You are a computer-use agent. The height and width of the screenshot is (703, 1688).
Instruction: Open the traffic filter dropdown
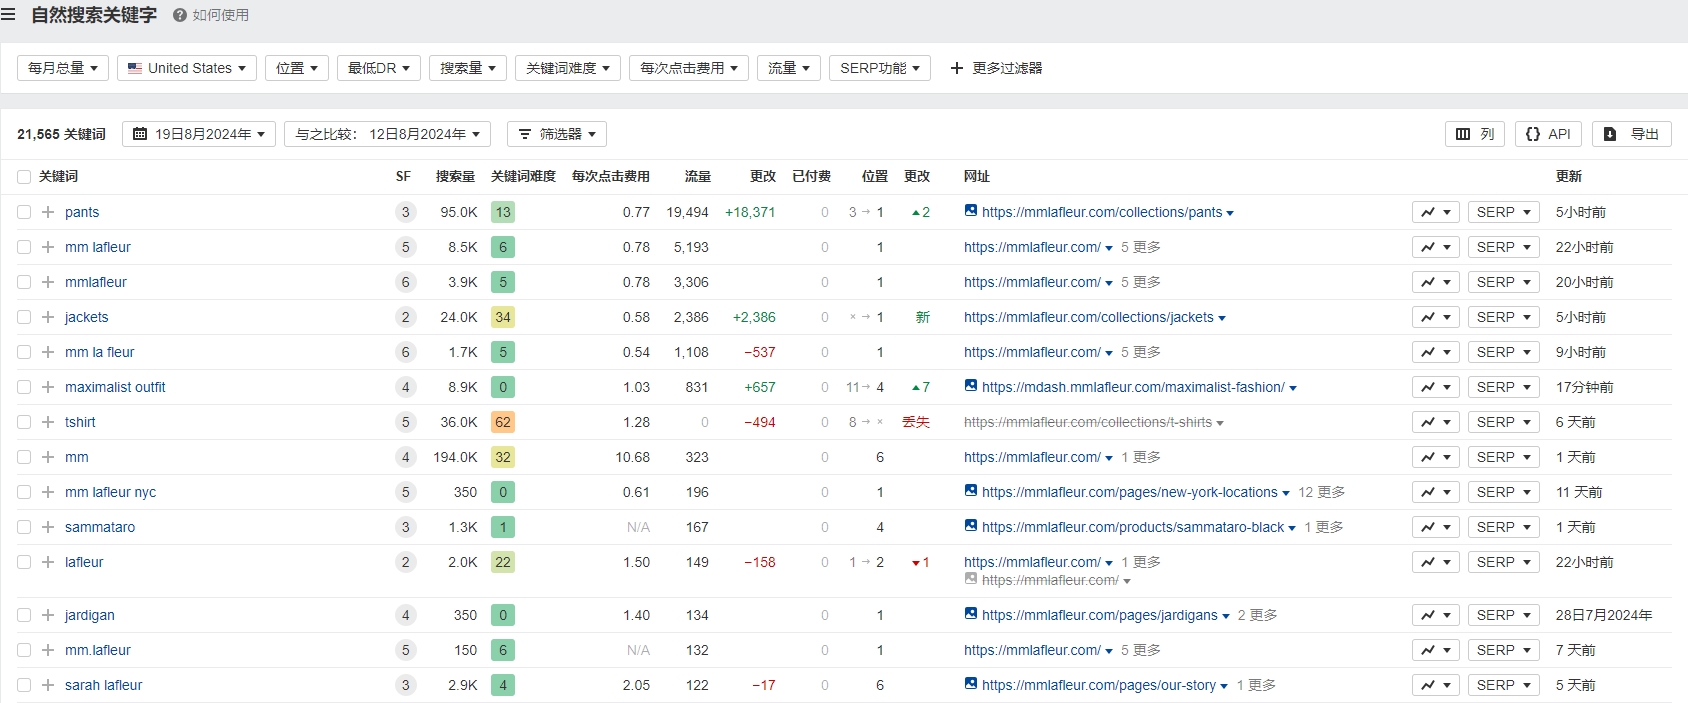tap(789, 68)
